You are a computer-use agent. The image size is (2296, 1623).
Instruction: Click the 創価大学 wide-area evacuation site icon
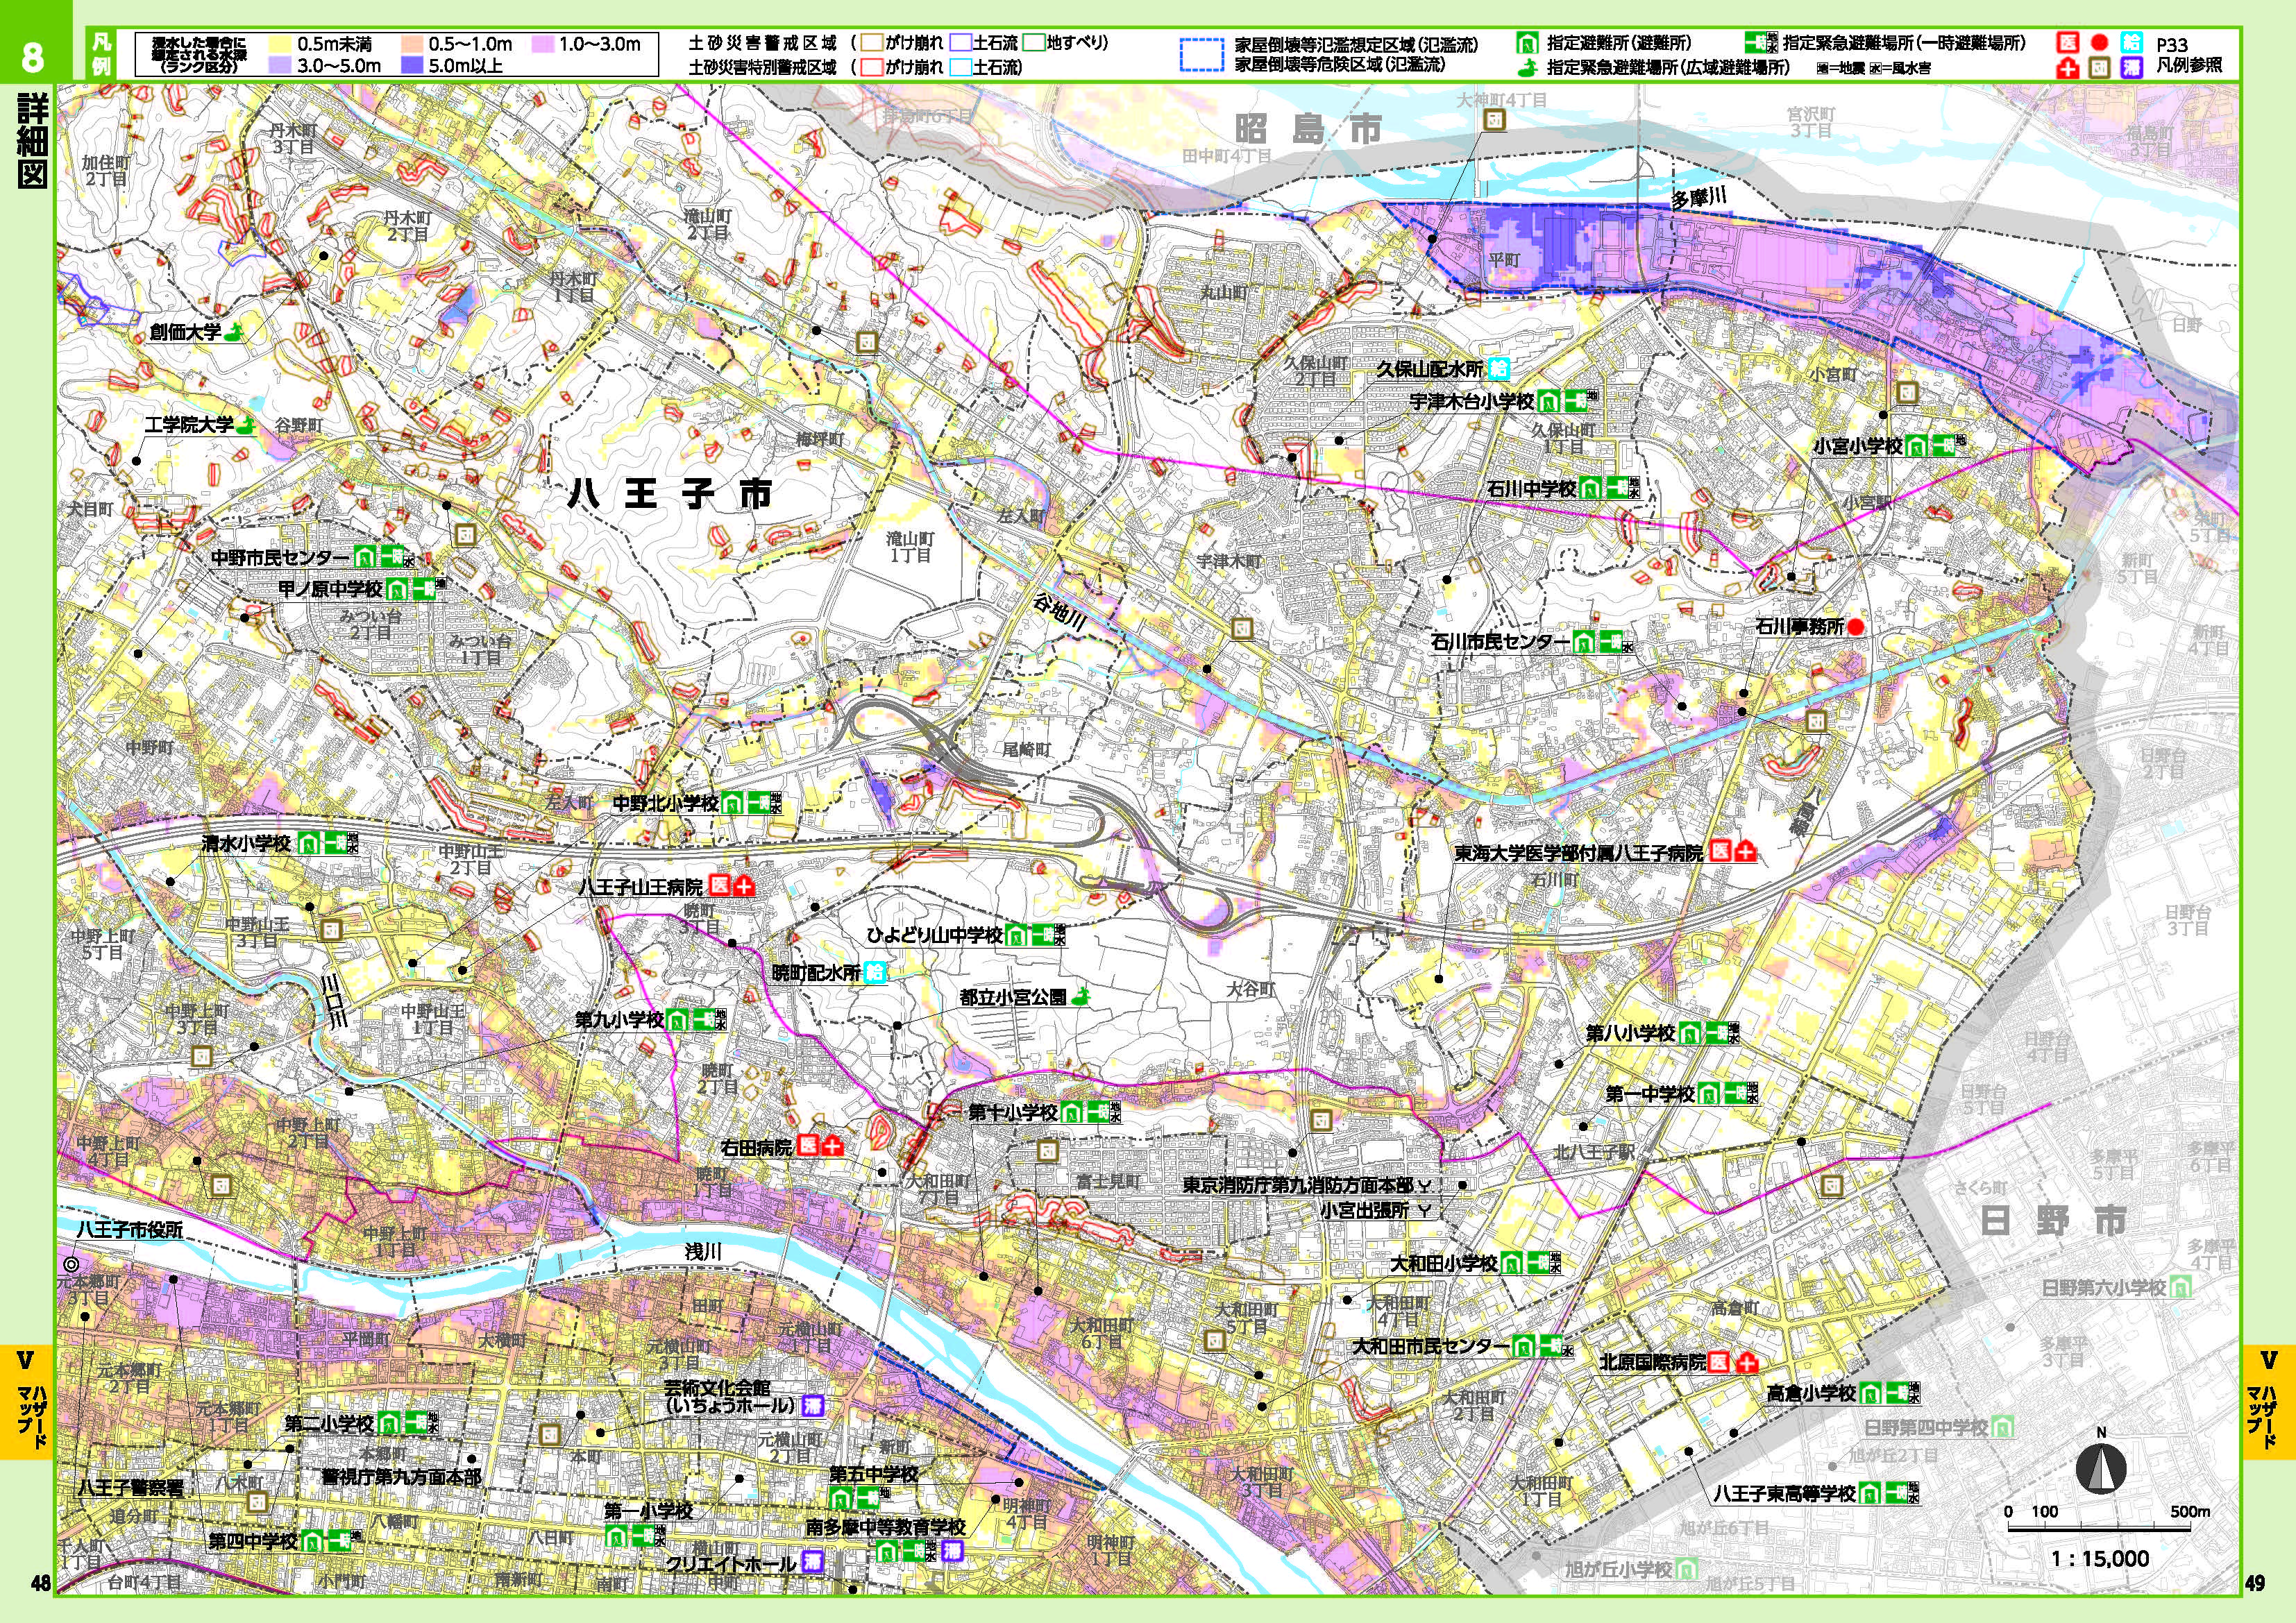click(233, 333)
